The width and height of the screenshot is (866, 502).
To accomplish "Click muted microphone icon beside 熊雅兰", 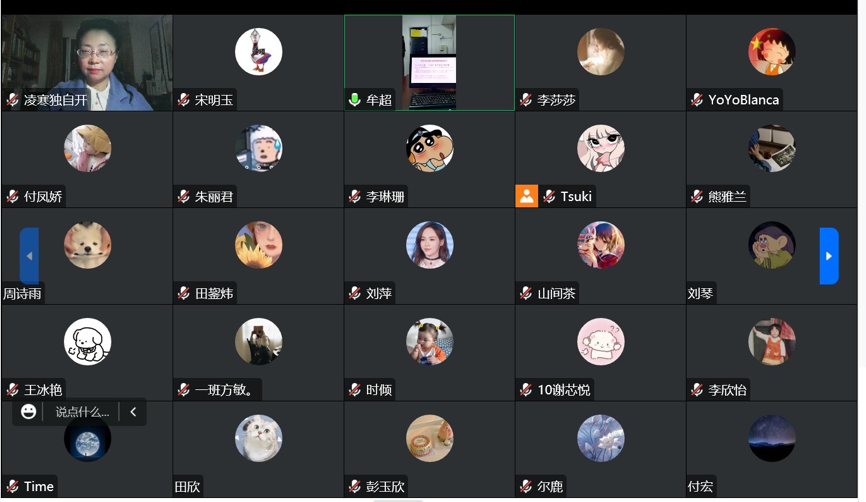I will [x=697, y=197].
